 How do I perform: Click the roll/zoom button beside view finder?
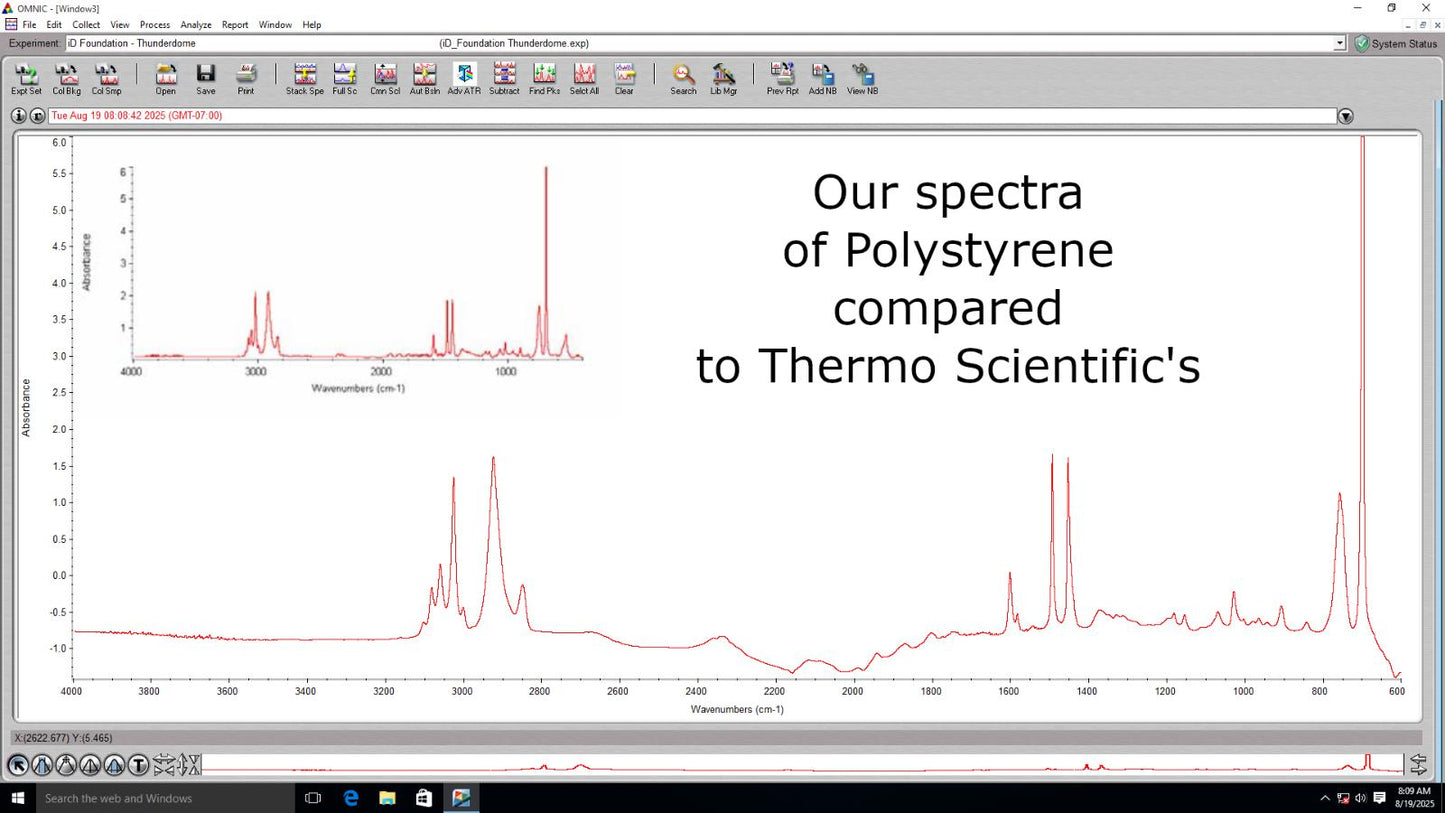tap(1418, 766)
